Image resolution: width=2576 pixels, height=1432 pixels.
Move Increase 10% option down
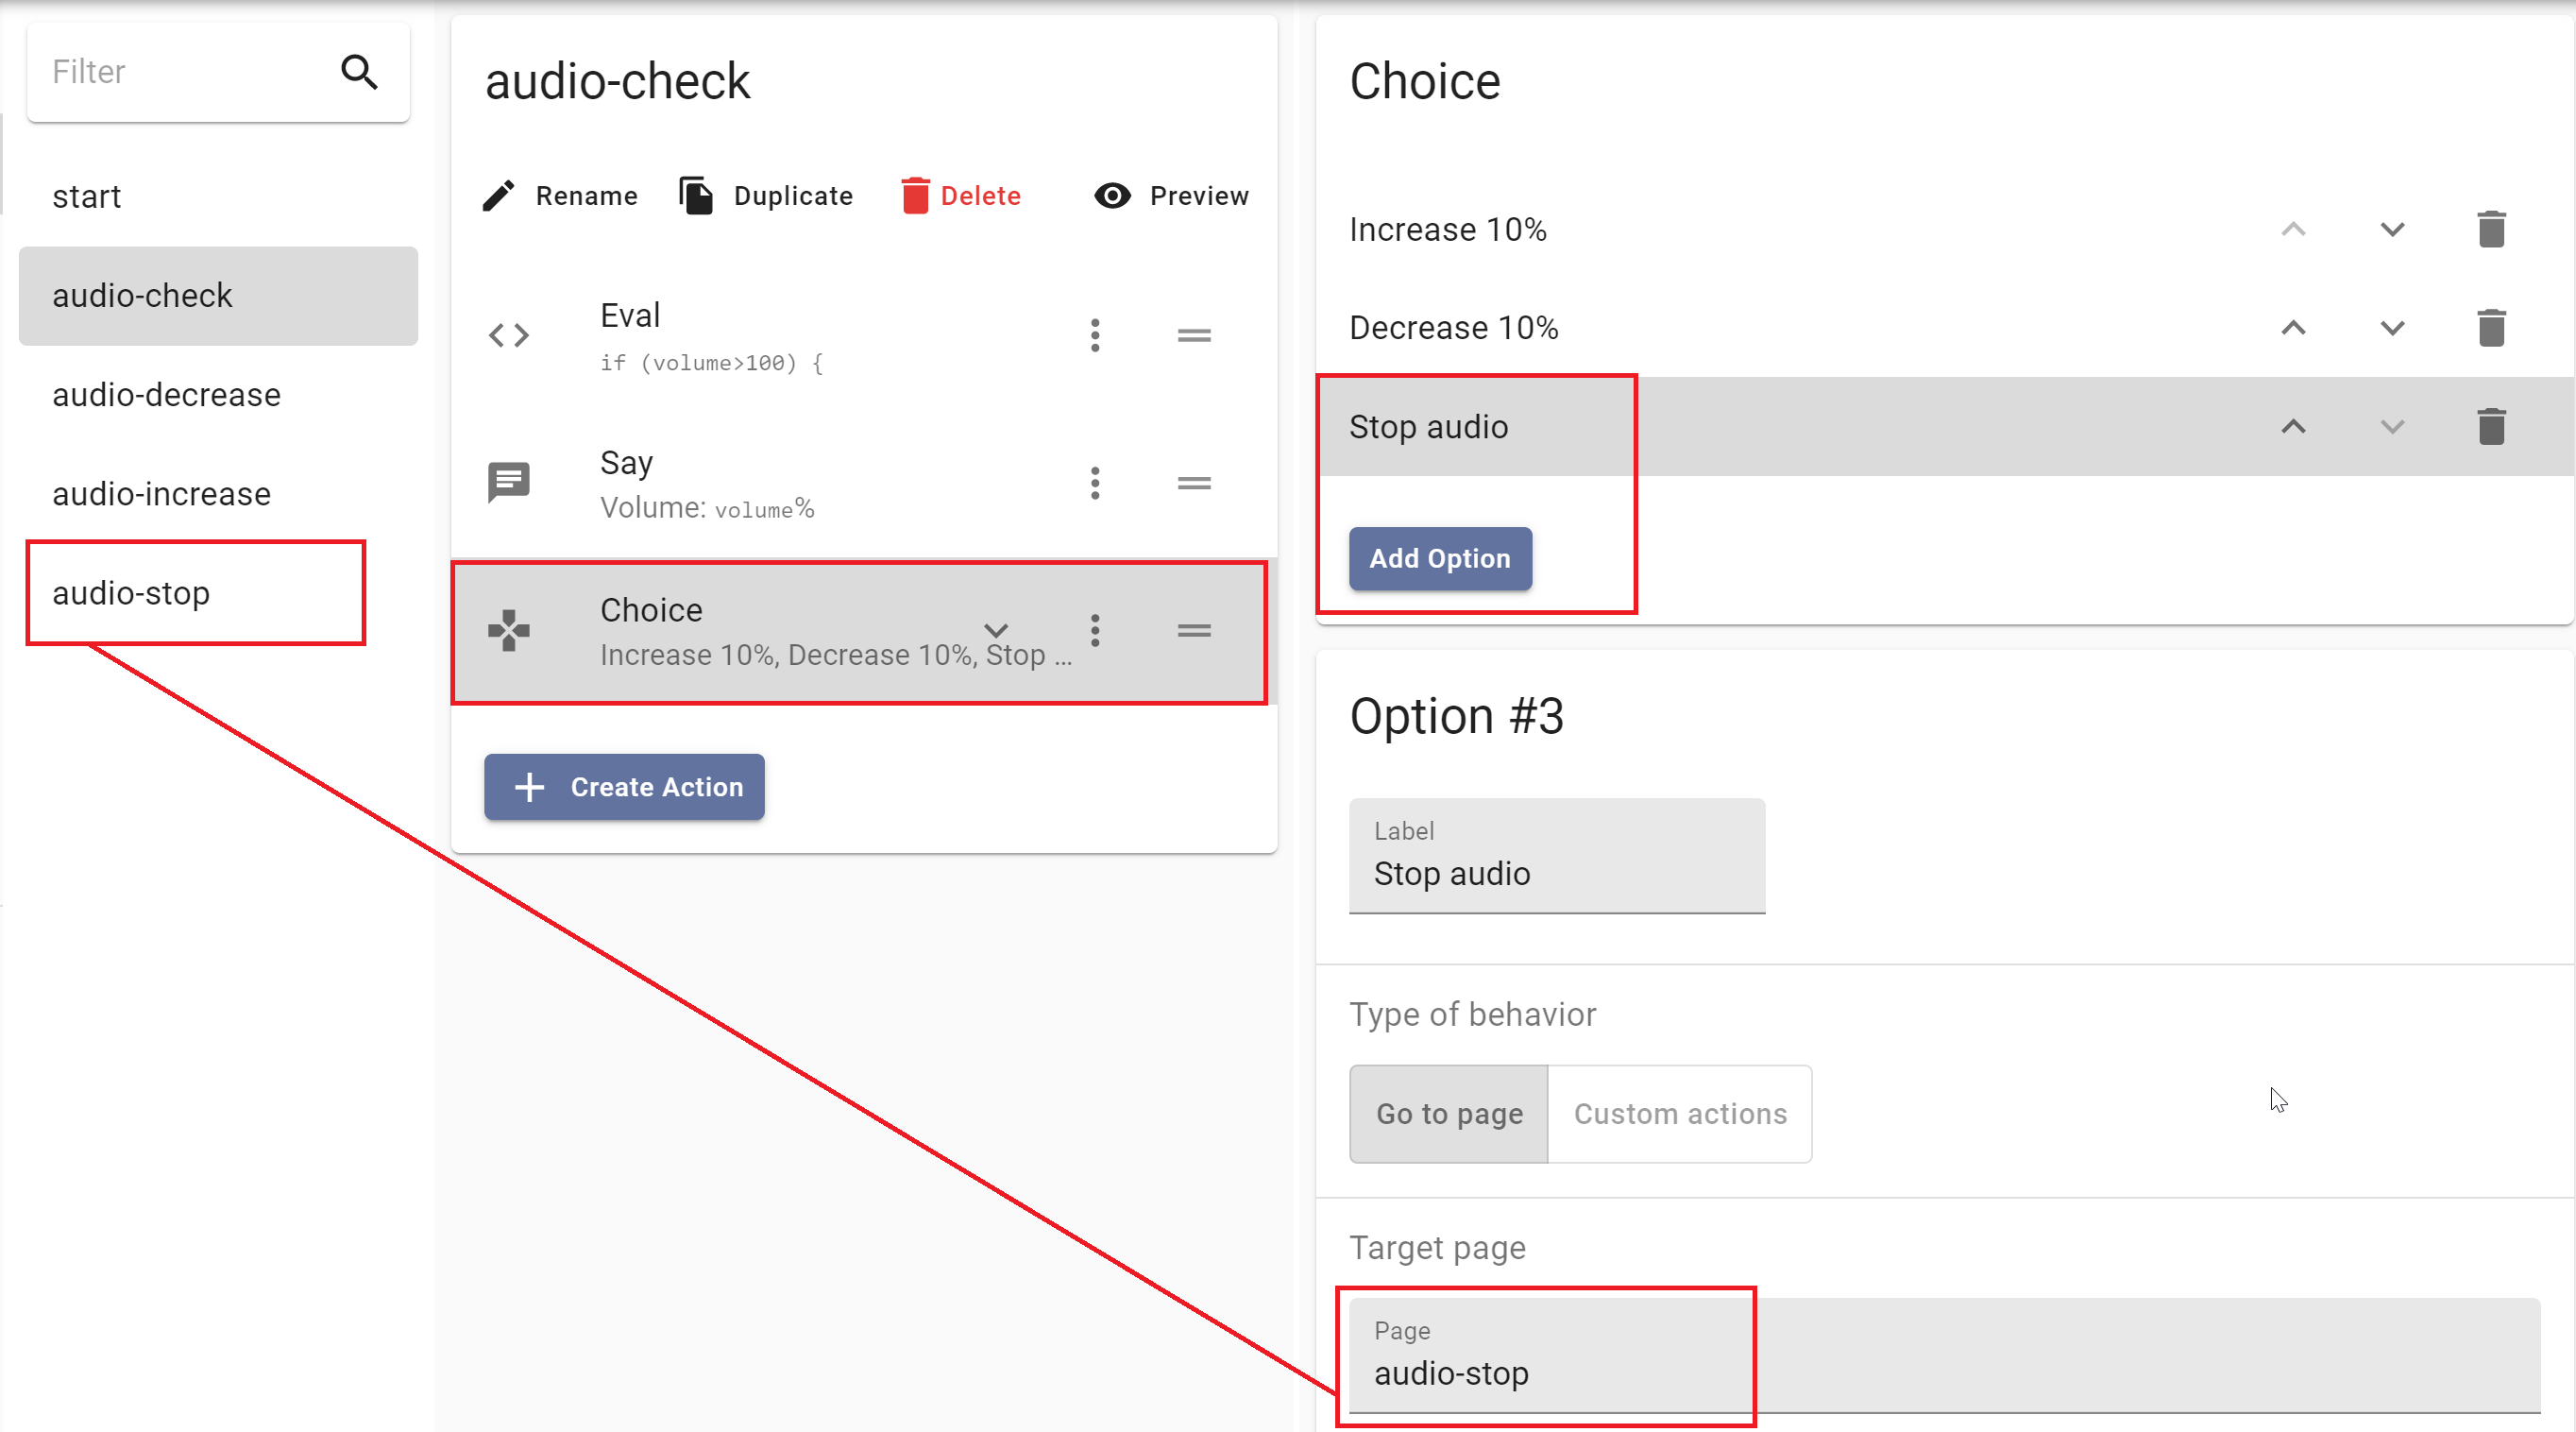click(2392, 230)
